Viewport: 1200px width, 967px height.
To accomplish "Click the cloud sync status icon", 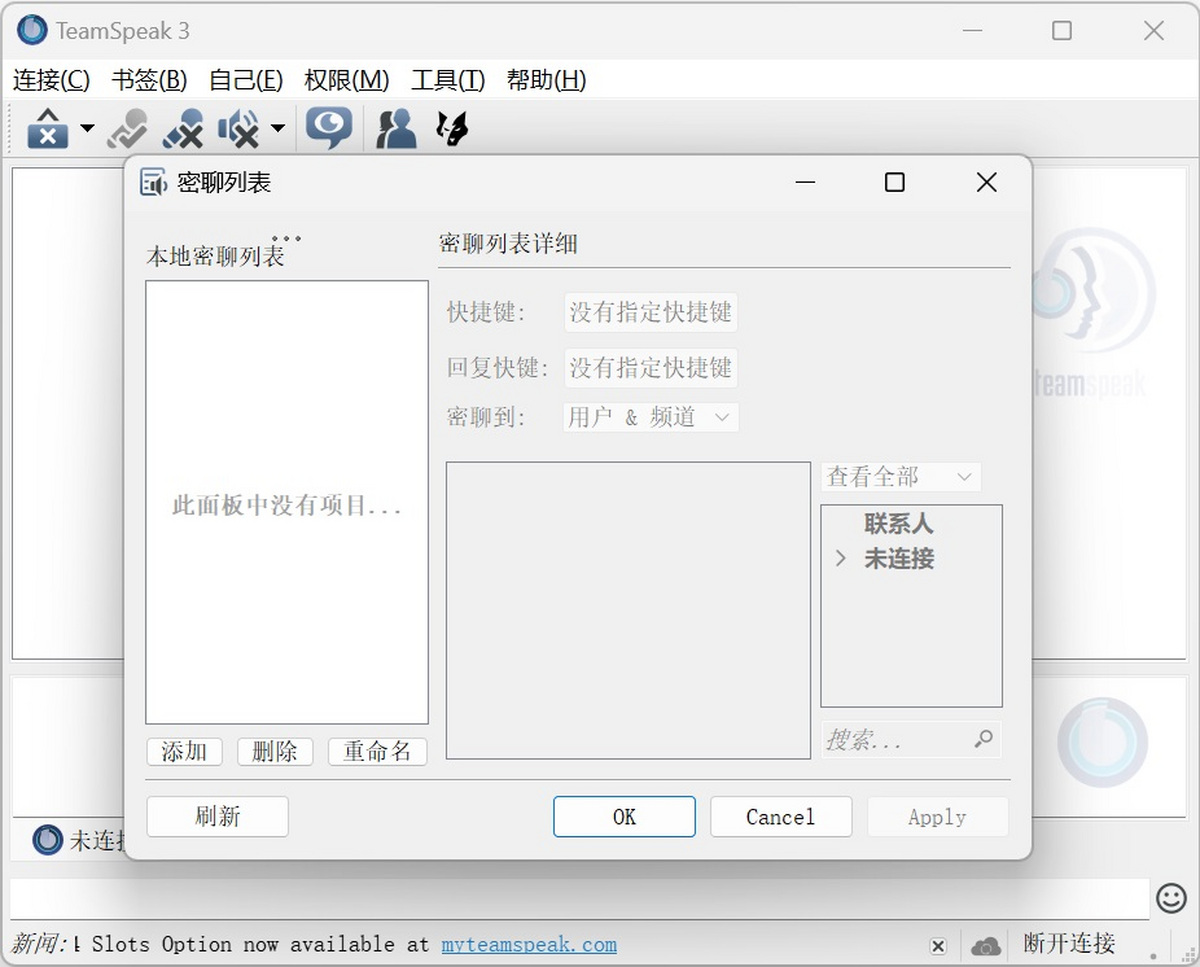I will [985, 945].
